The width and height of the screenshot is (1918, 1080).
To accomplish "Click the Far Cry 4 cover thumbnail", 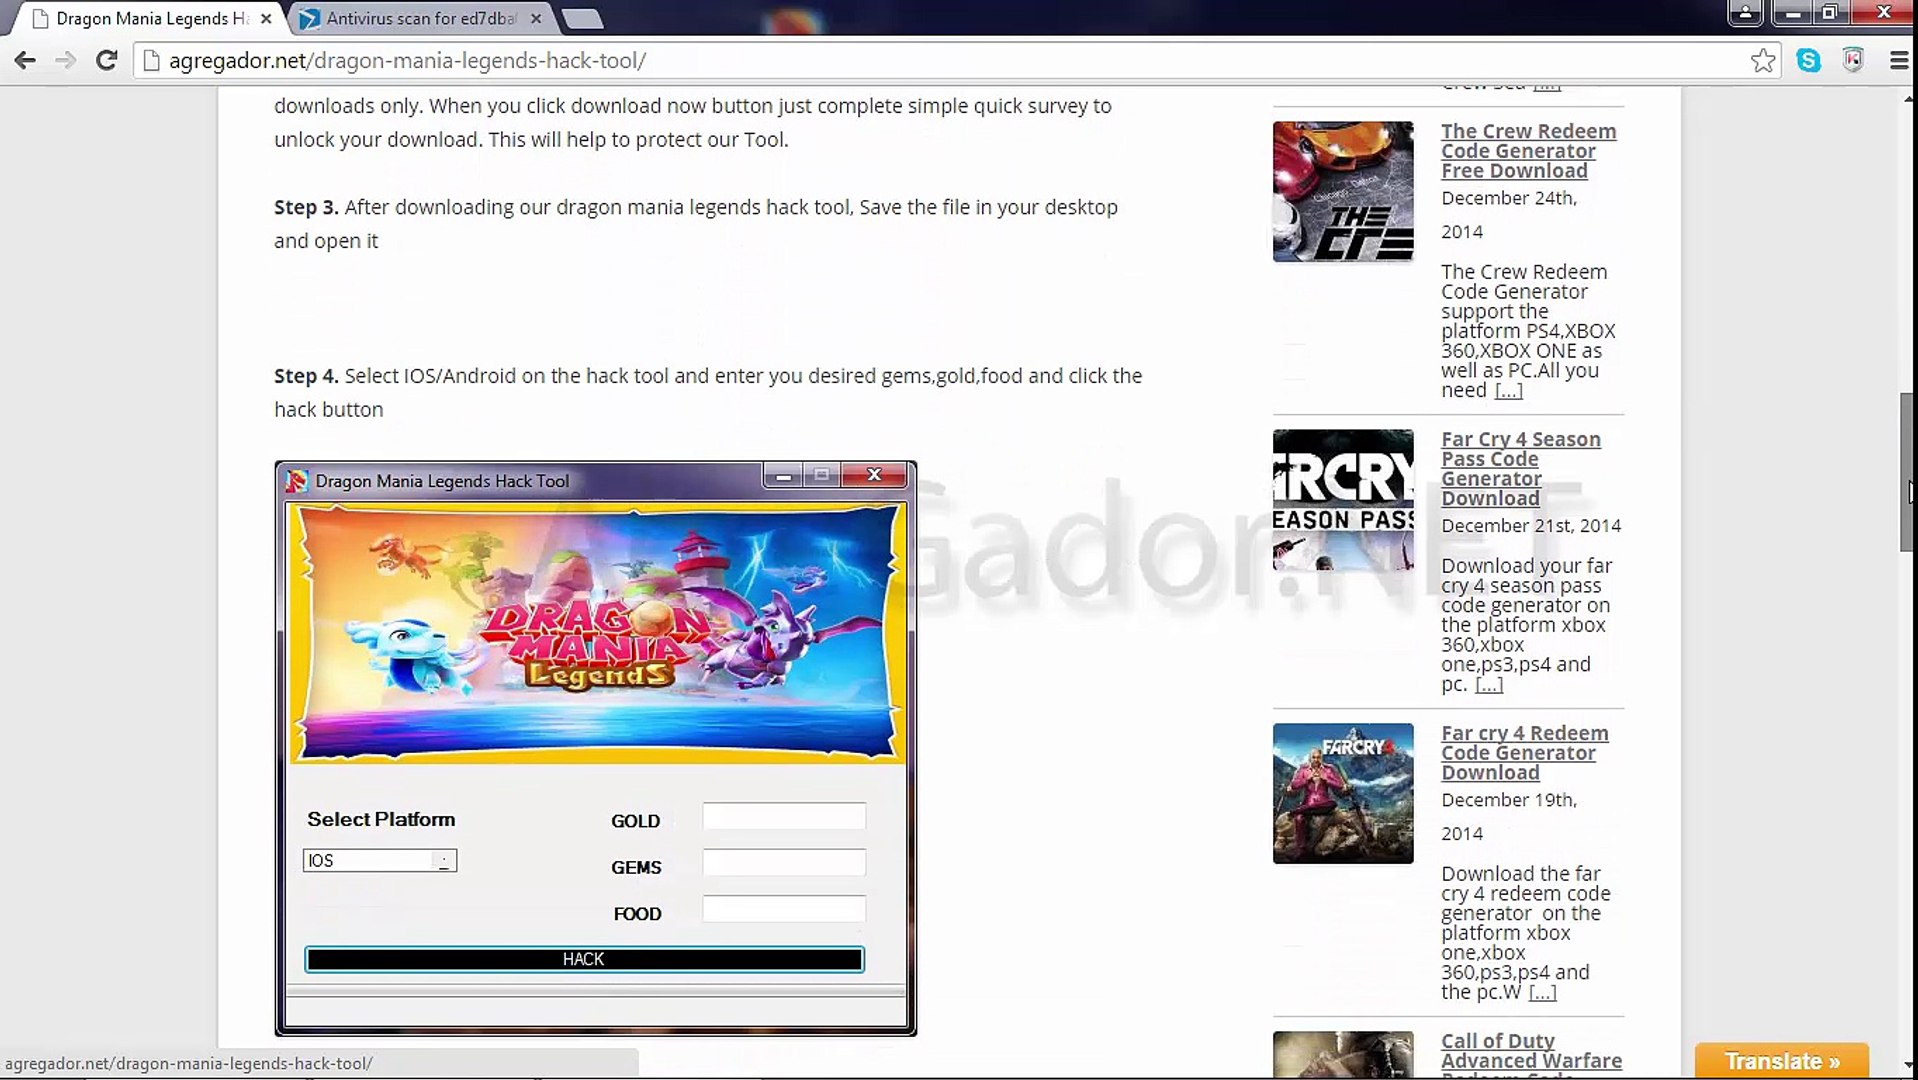I will [1343, 794].
